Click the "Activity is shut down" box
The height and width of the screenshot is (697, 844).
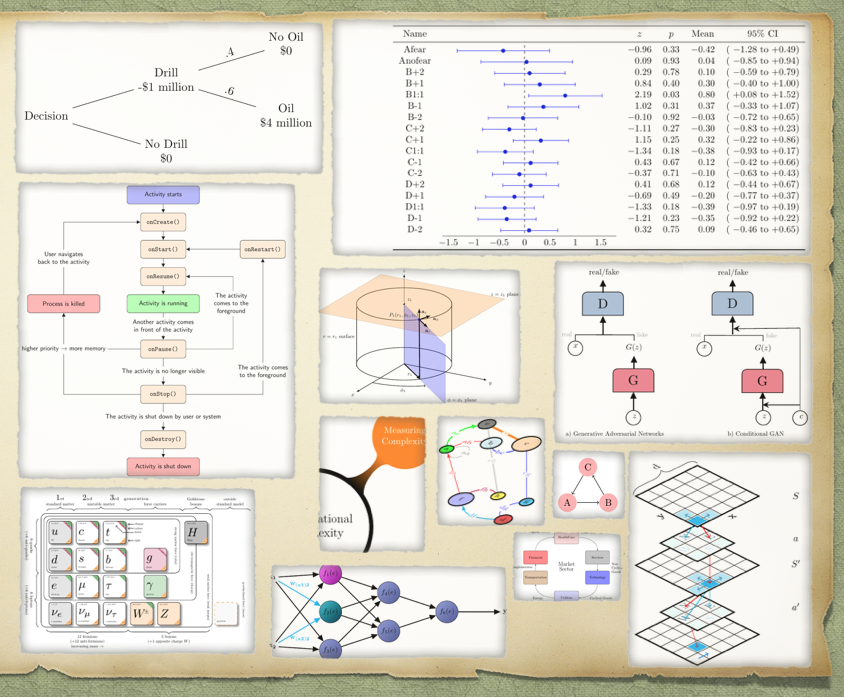163,467
